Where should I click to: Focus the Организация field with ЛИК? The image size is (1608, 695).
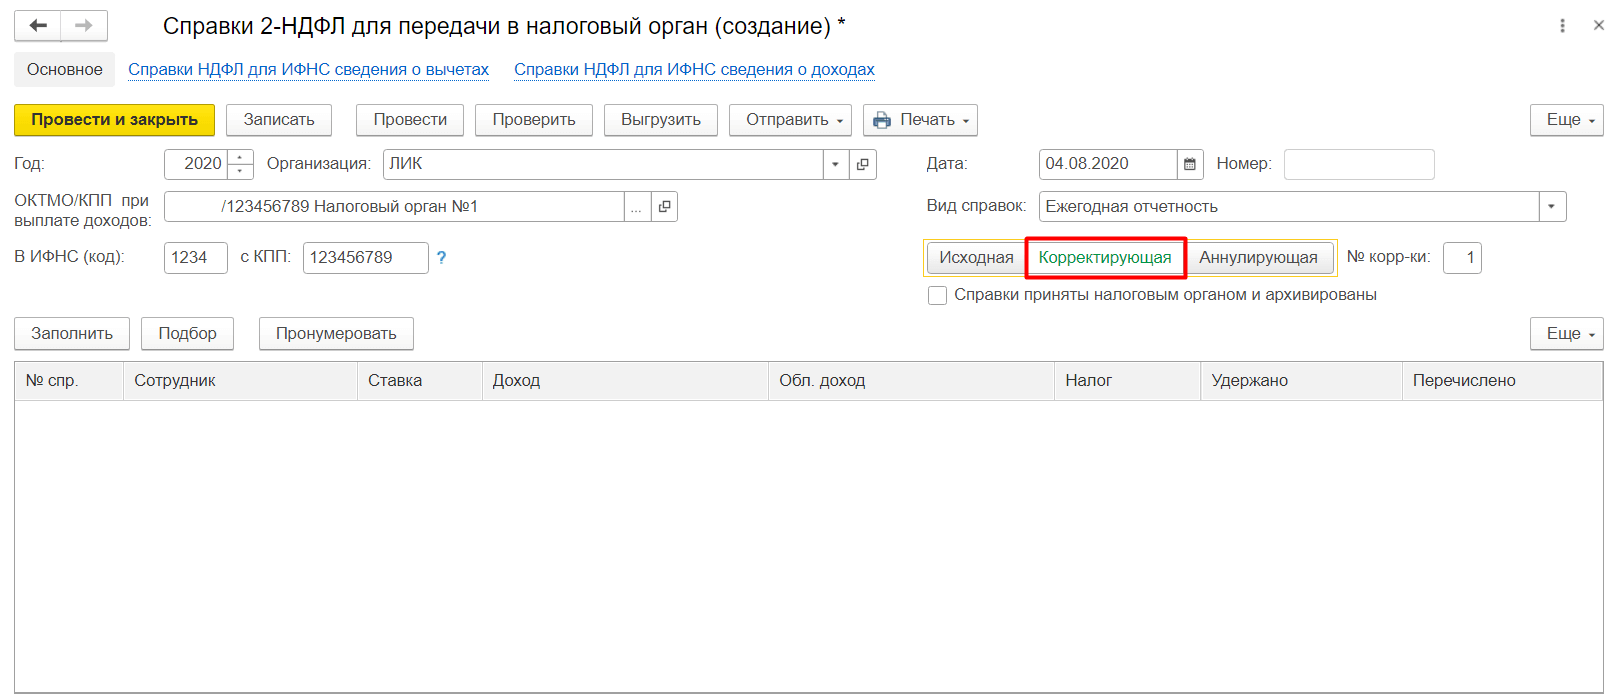pos(603,164)
